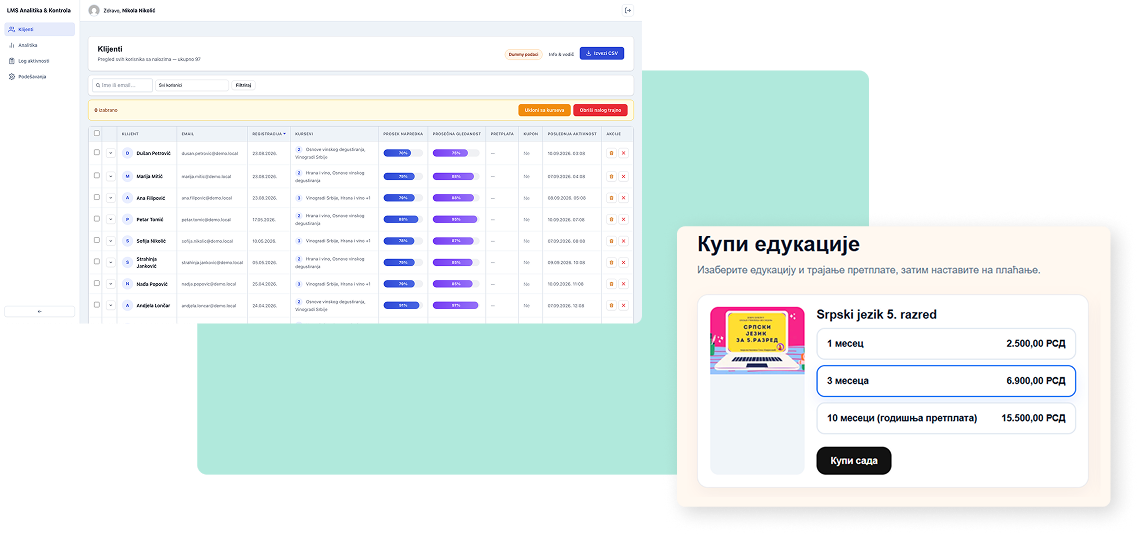This screenshot has height=535, width=1138.
Task: Click the user avatar next to Nikola Nikolić
Action: [x=94, y=10]
